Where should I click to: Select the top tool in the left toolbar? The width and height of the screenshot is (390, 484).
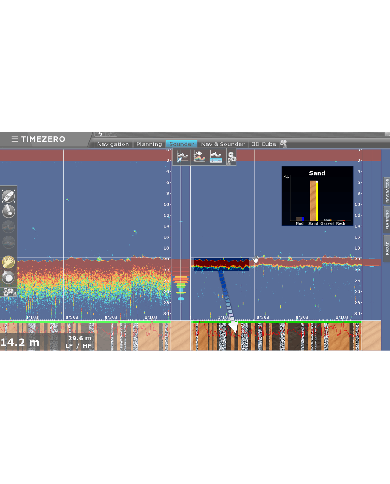coord(8,196)
